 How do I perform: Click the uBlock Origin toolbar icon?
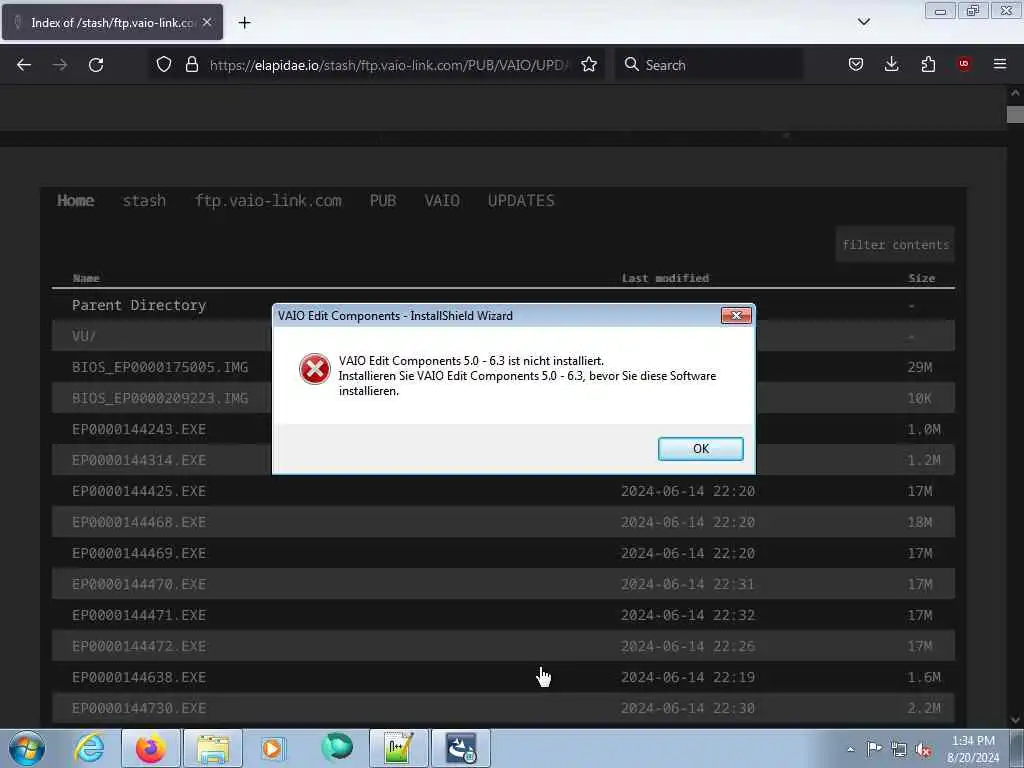pyautogui.click(x=964, y=64)
